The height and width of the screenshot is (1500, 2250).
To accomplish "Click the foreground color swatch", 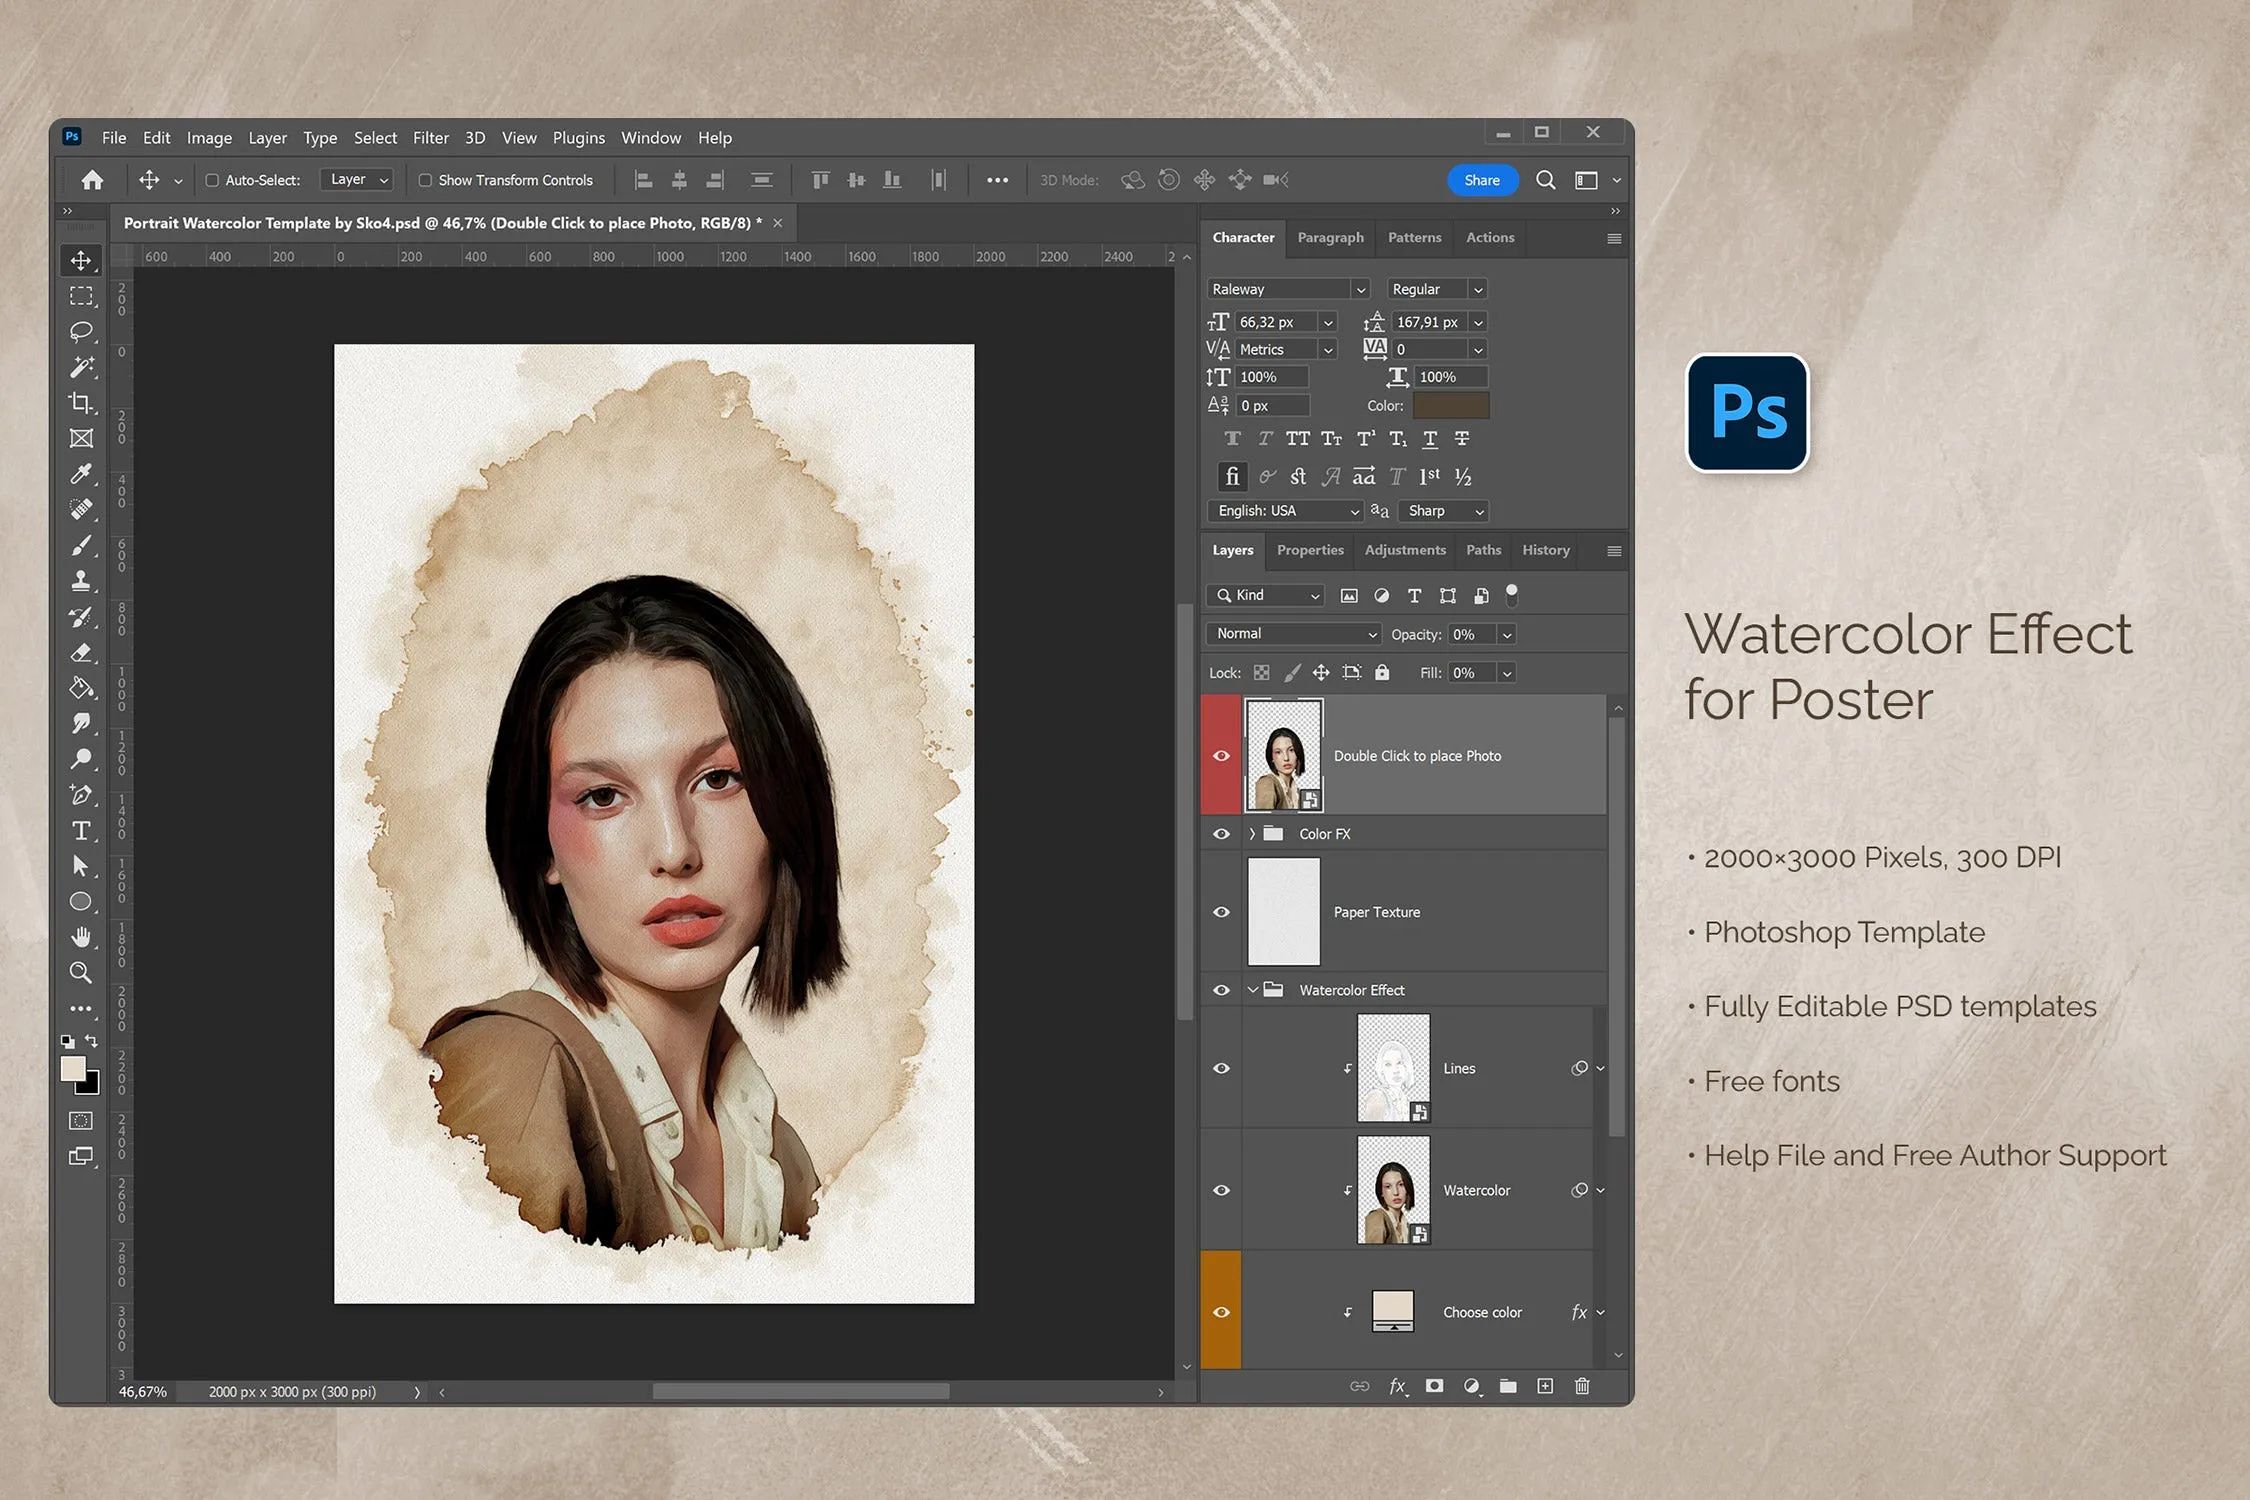I will pyautogui.click(x=73, y=1068).
